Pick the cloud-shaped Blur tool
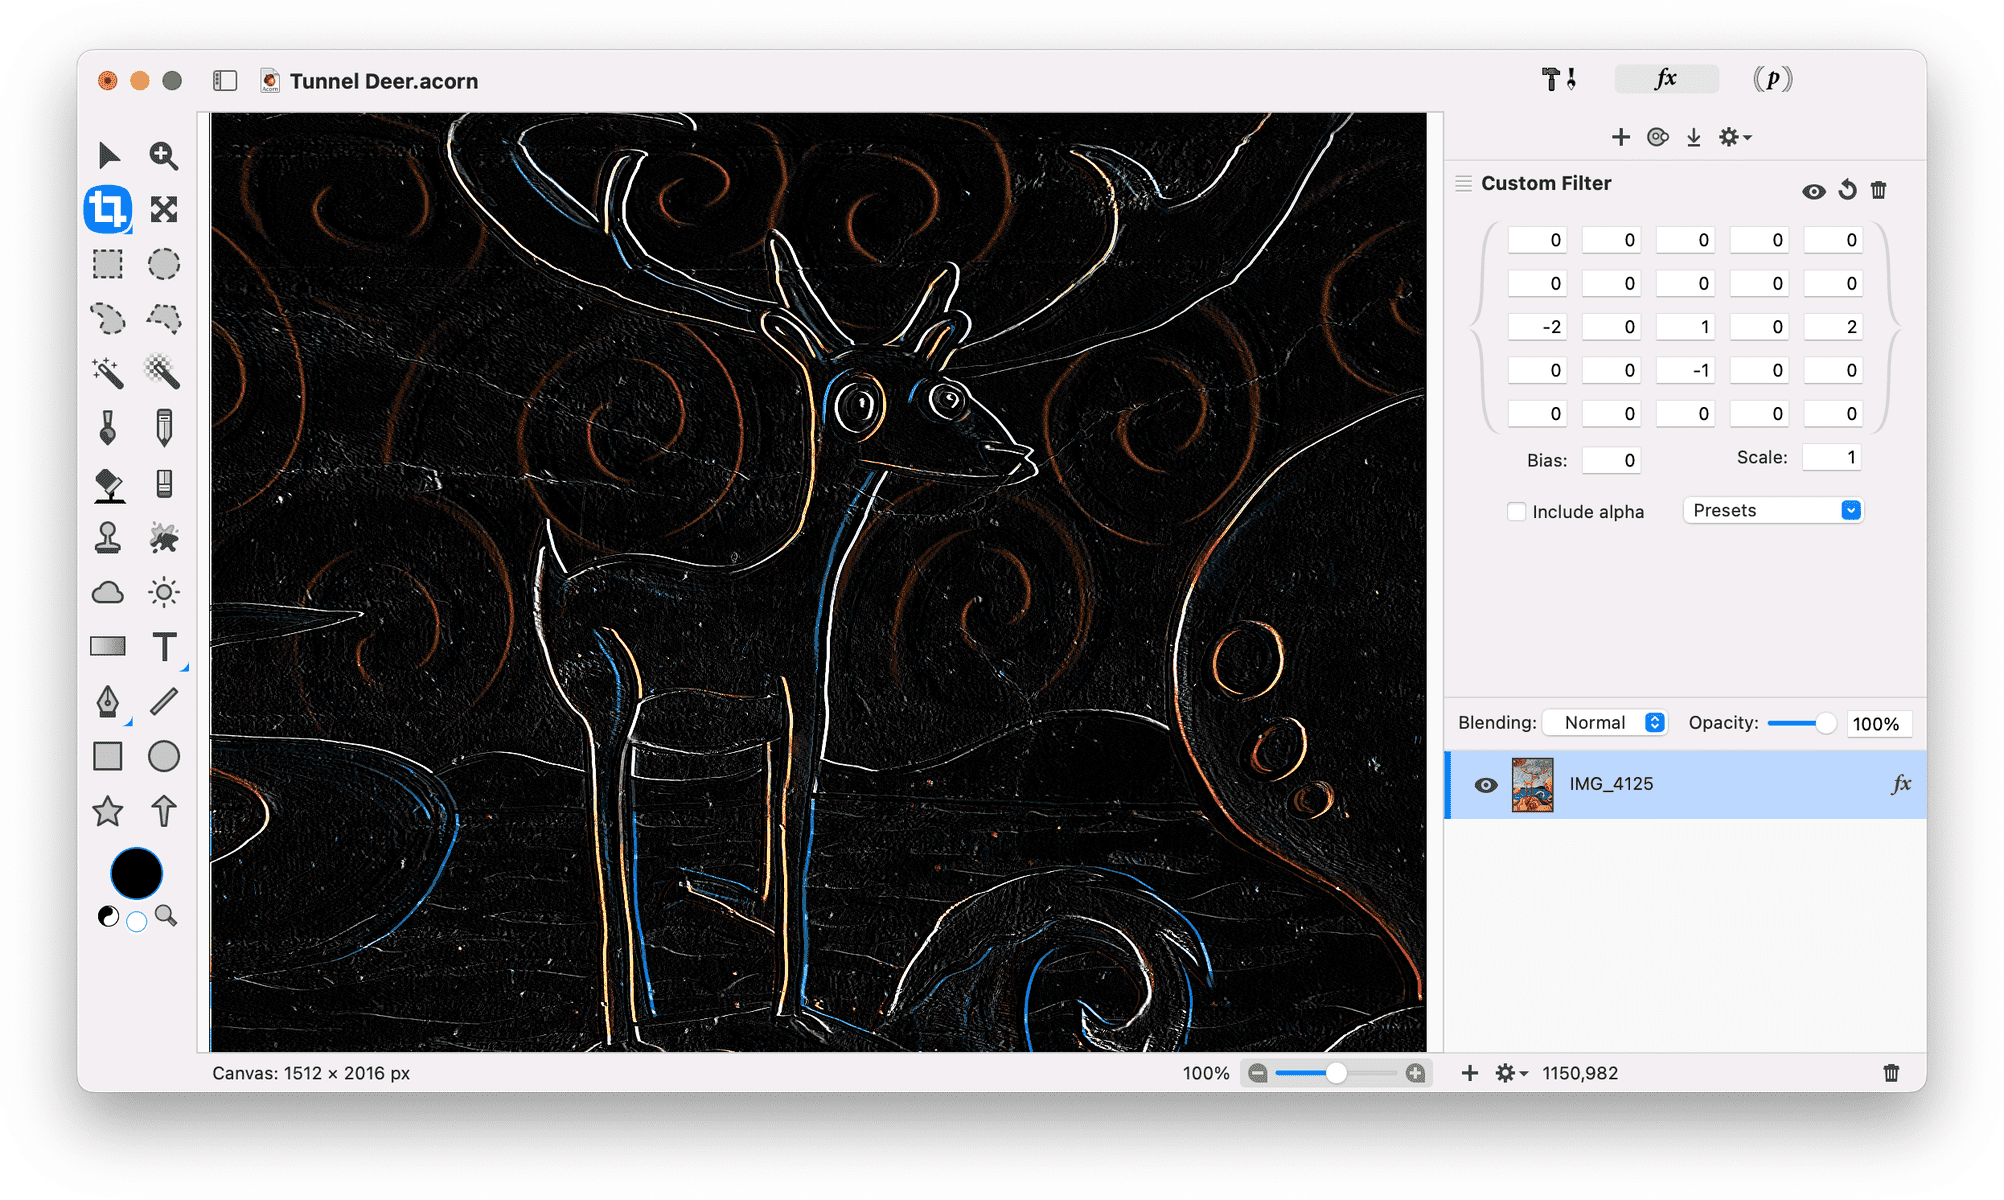2004x1200 pixels. pyautogui.click(x=108, y=593)
